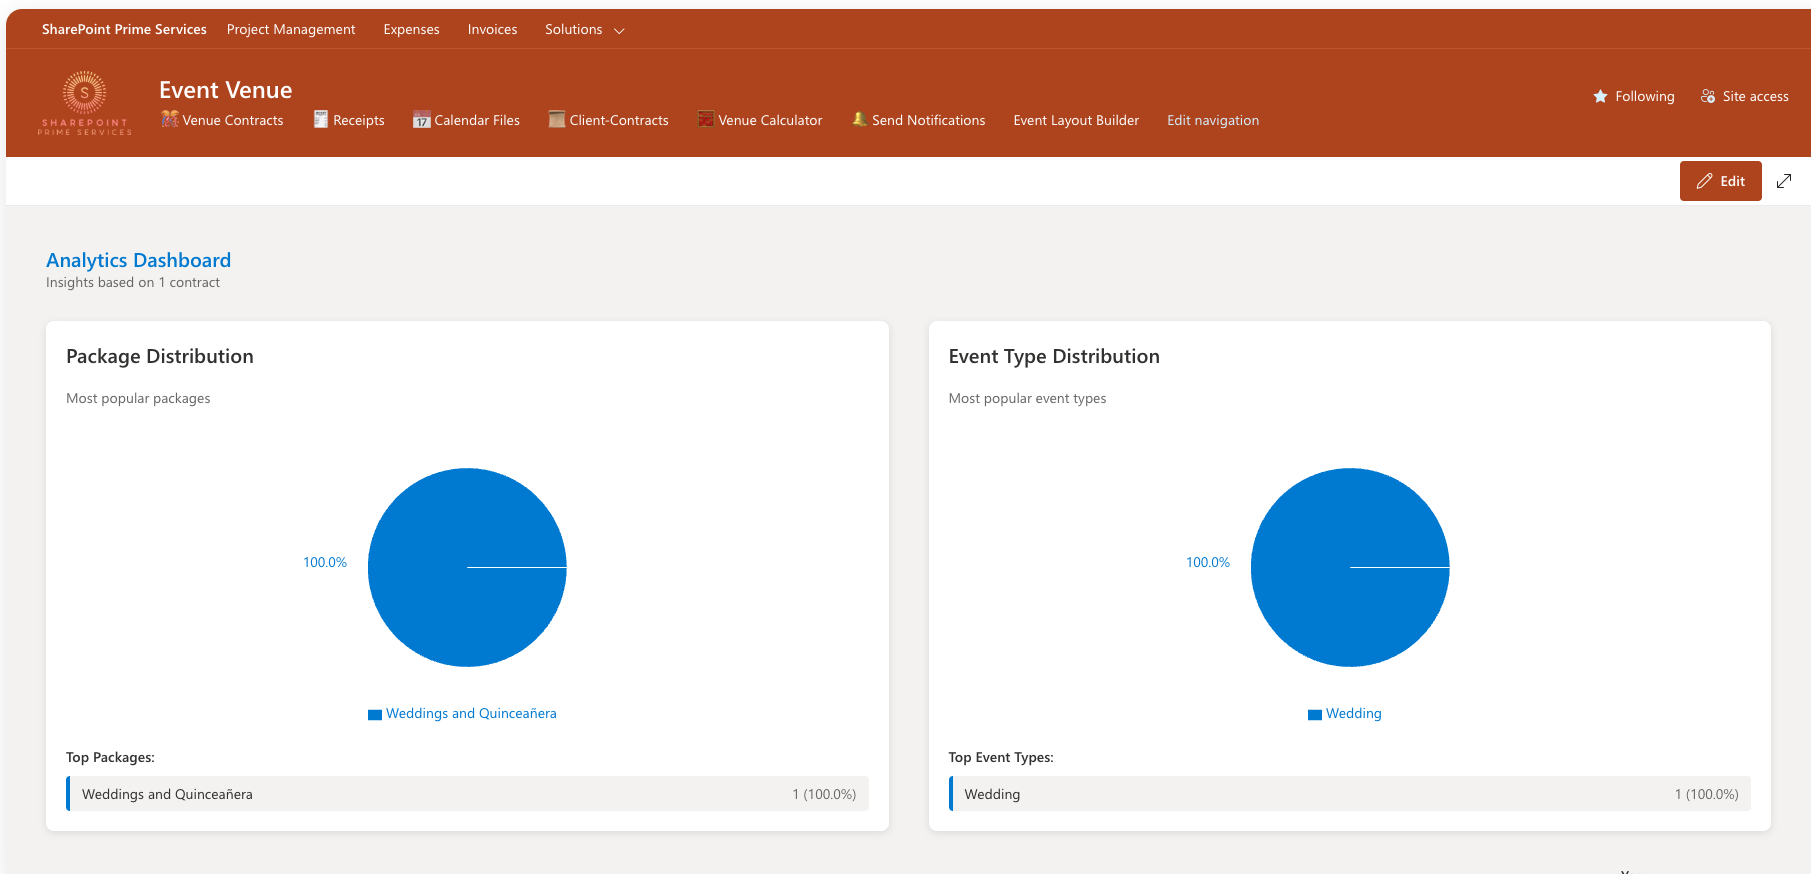Click the pencil icon on Edit button

tap(1704, 181)
